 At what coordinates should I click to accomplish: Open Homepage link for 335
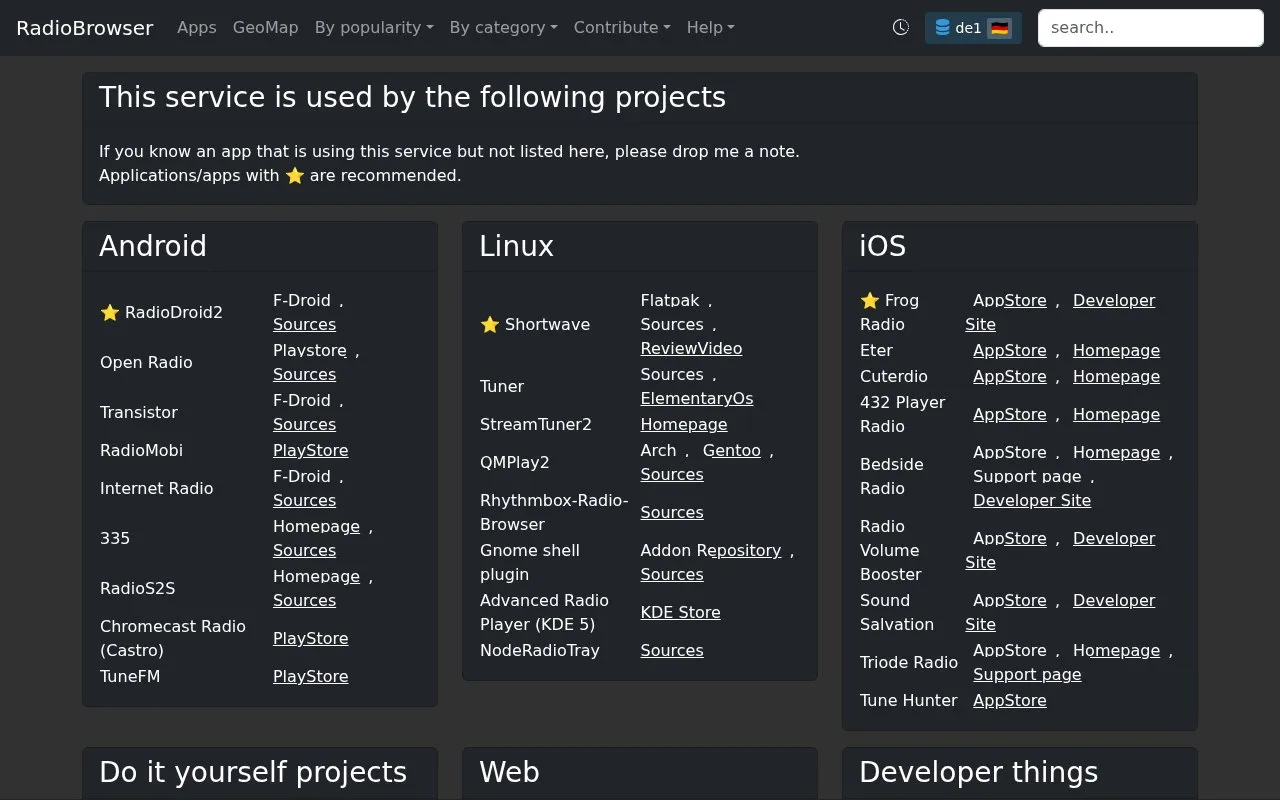pyautogui.click(x=317, y=527)
